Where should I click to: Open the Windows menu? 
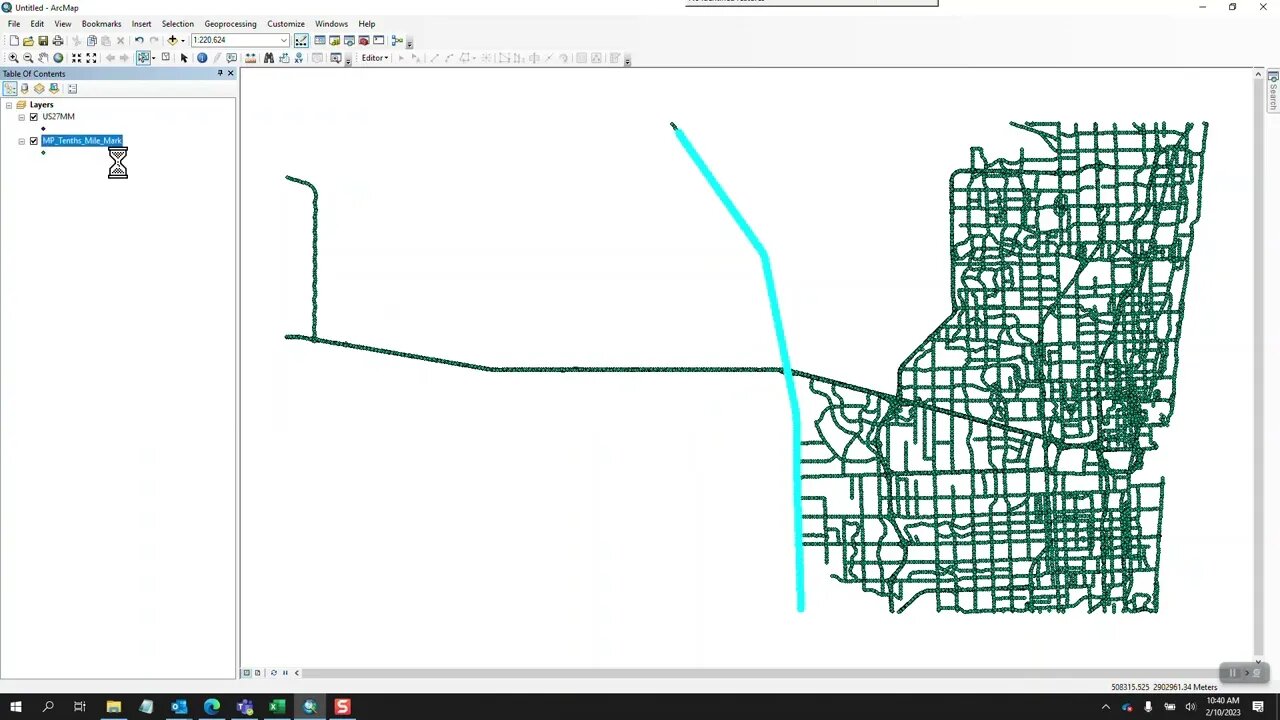[331, 24]
